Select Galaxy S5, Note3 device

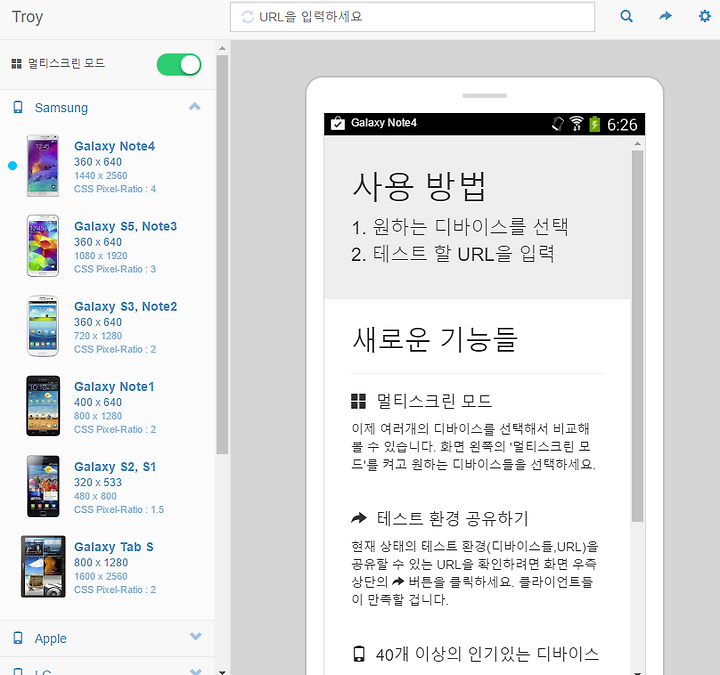[107, 246]
